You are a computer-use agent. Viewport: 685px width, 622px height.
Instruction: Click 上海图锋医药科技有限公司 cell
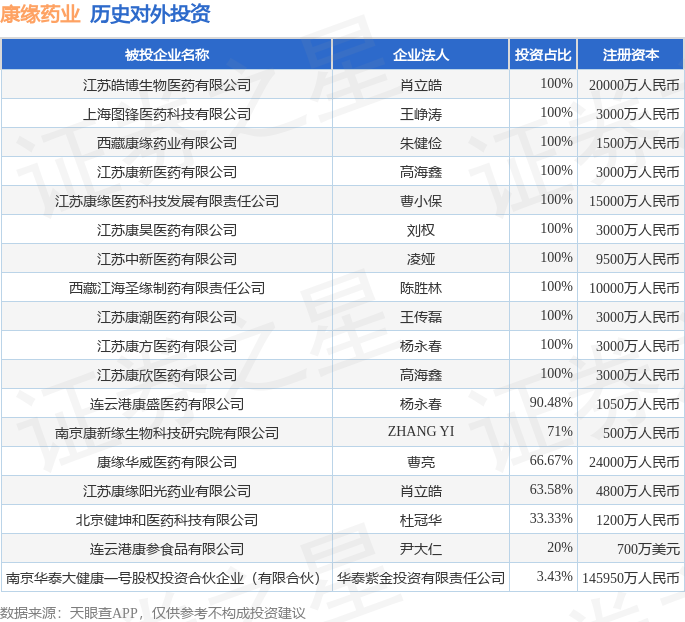pyautogui.click(x=166, y=114)
